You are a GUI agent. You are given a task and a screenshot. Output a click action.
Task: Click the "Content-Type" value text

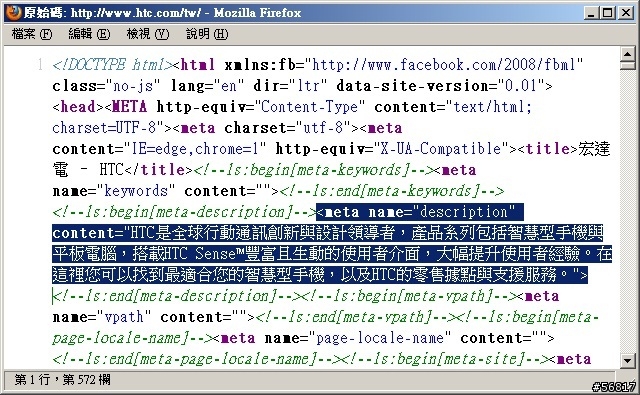(x=309, y=107)
